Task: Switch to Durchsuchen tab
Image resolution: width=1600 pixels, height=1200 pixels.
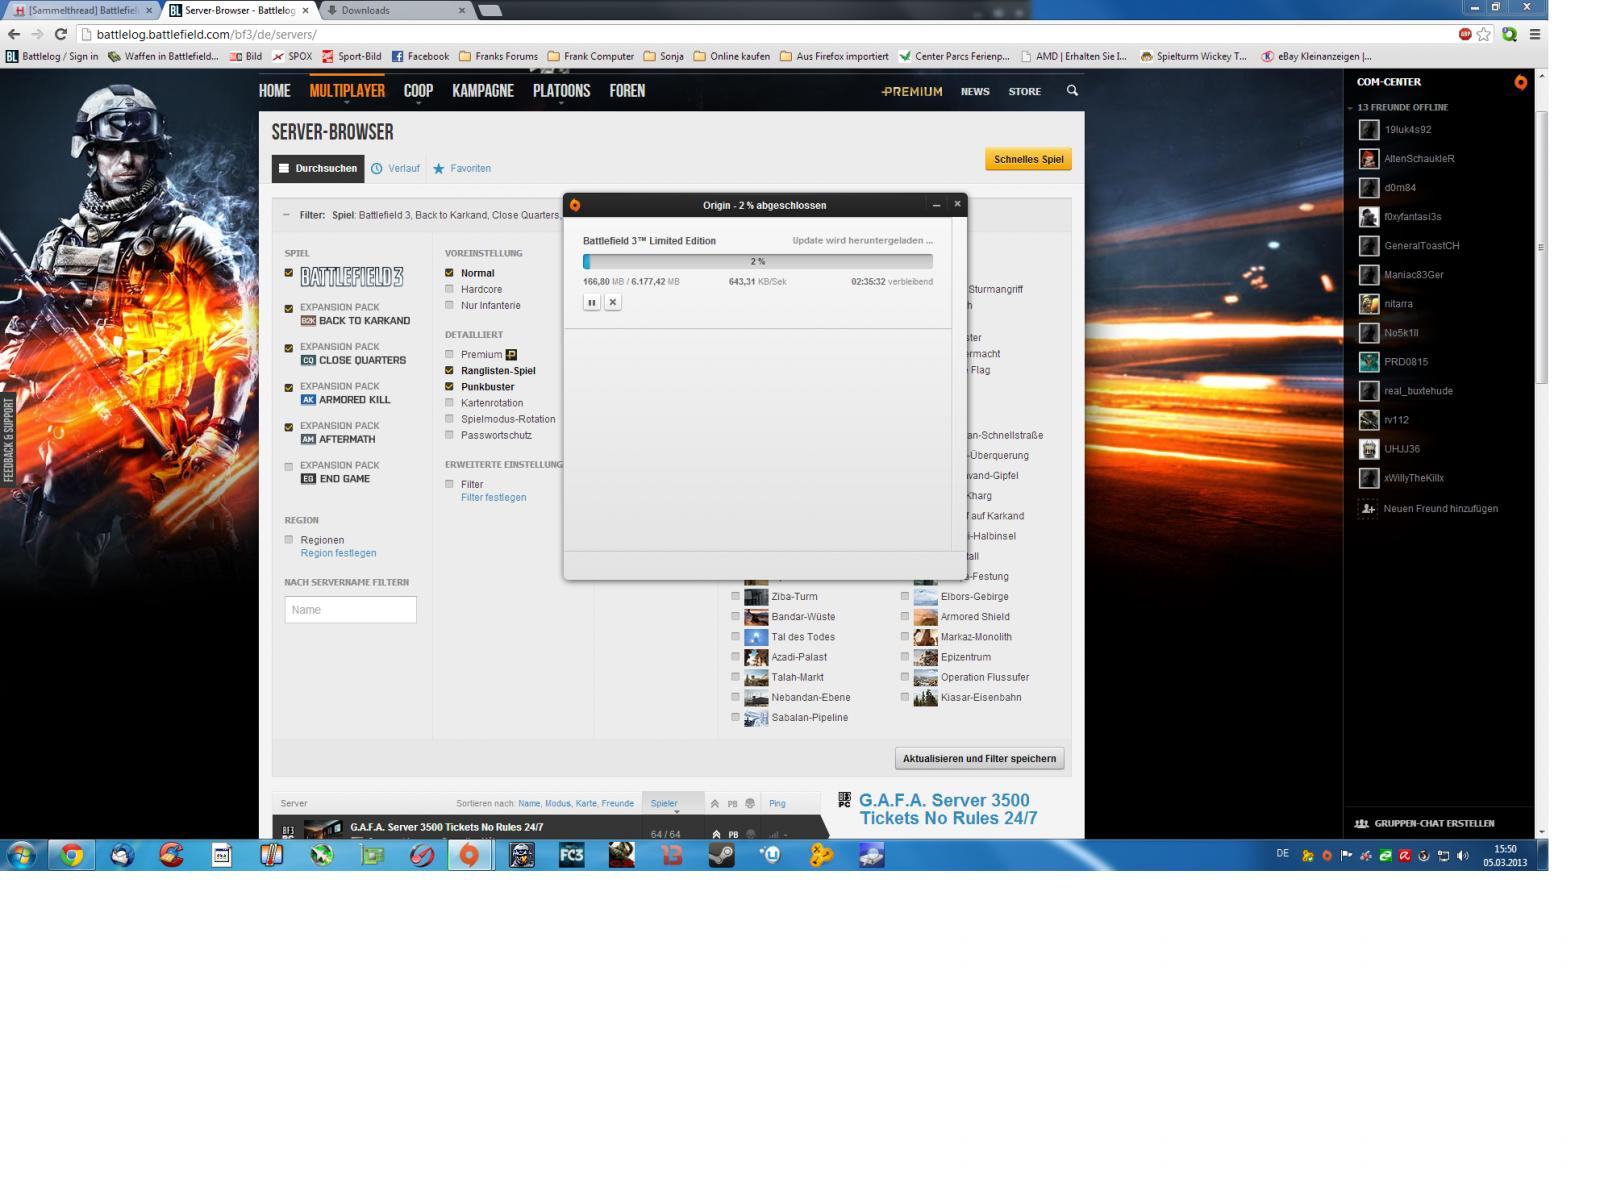Action: [318, 168]
